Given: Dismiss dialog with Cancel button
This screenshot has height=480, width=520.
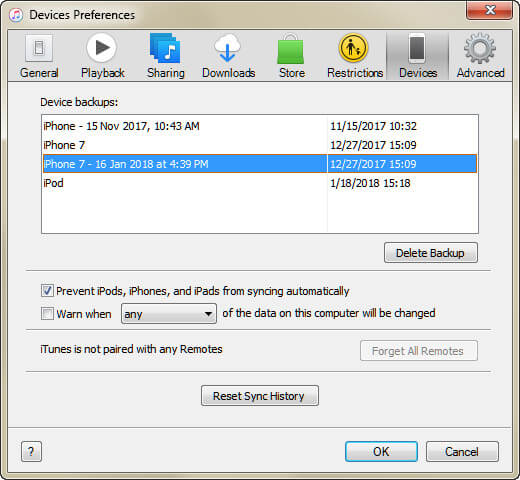Looking at the screenshot, I should point(462,452).
